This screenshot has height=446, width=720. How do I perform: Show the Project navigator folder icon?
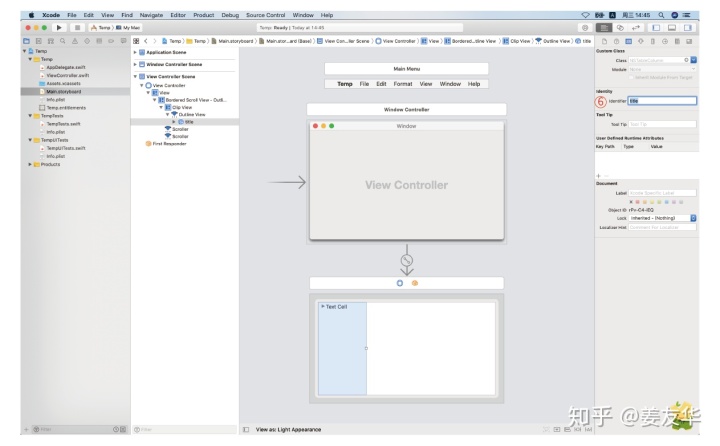[27, 41]
